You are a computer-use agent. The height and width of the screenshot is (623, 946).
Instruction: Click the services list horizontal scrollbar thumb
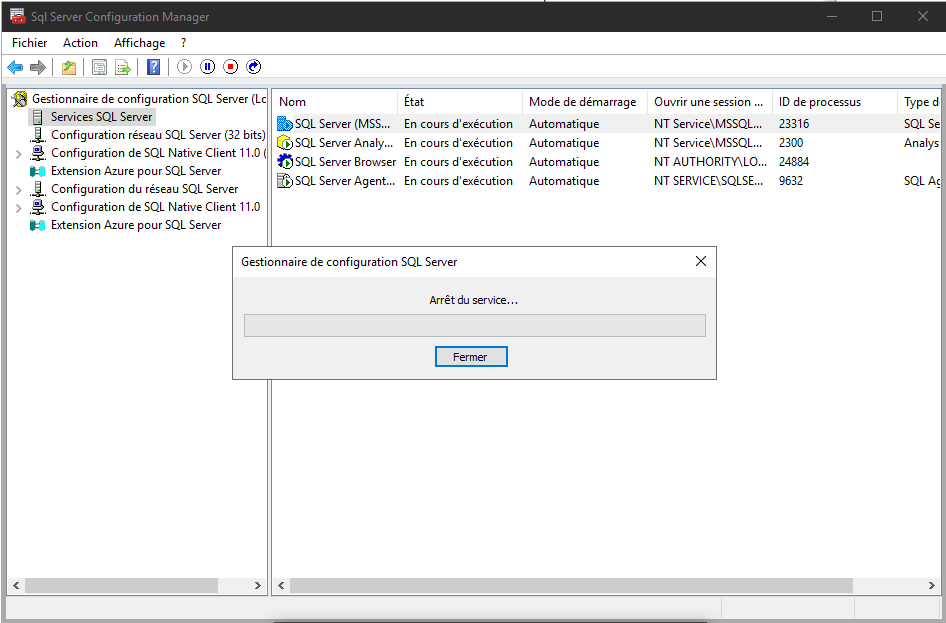click(571, 586)
